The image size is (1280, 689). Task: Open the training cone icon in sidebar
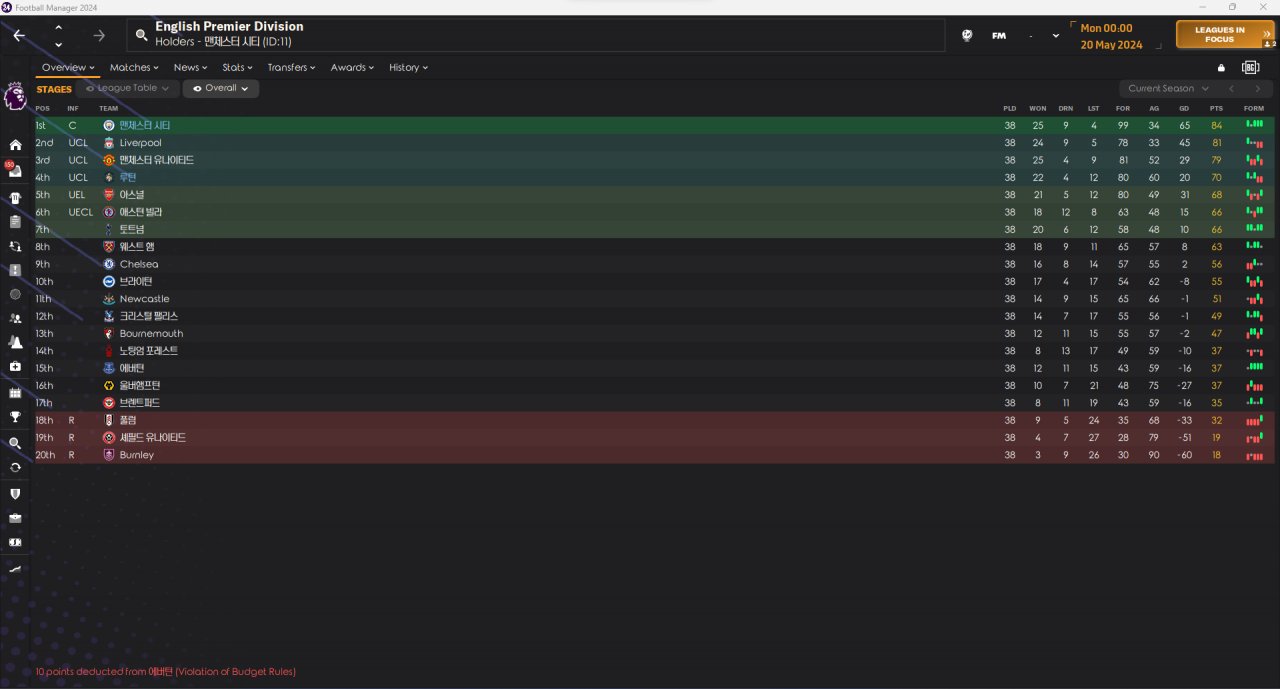point(15,342)
